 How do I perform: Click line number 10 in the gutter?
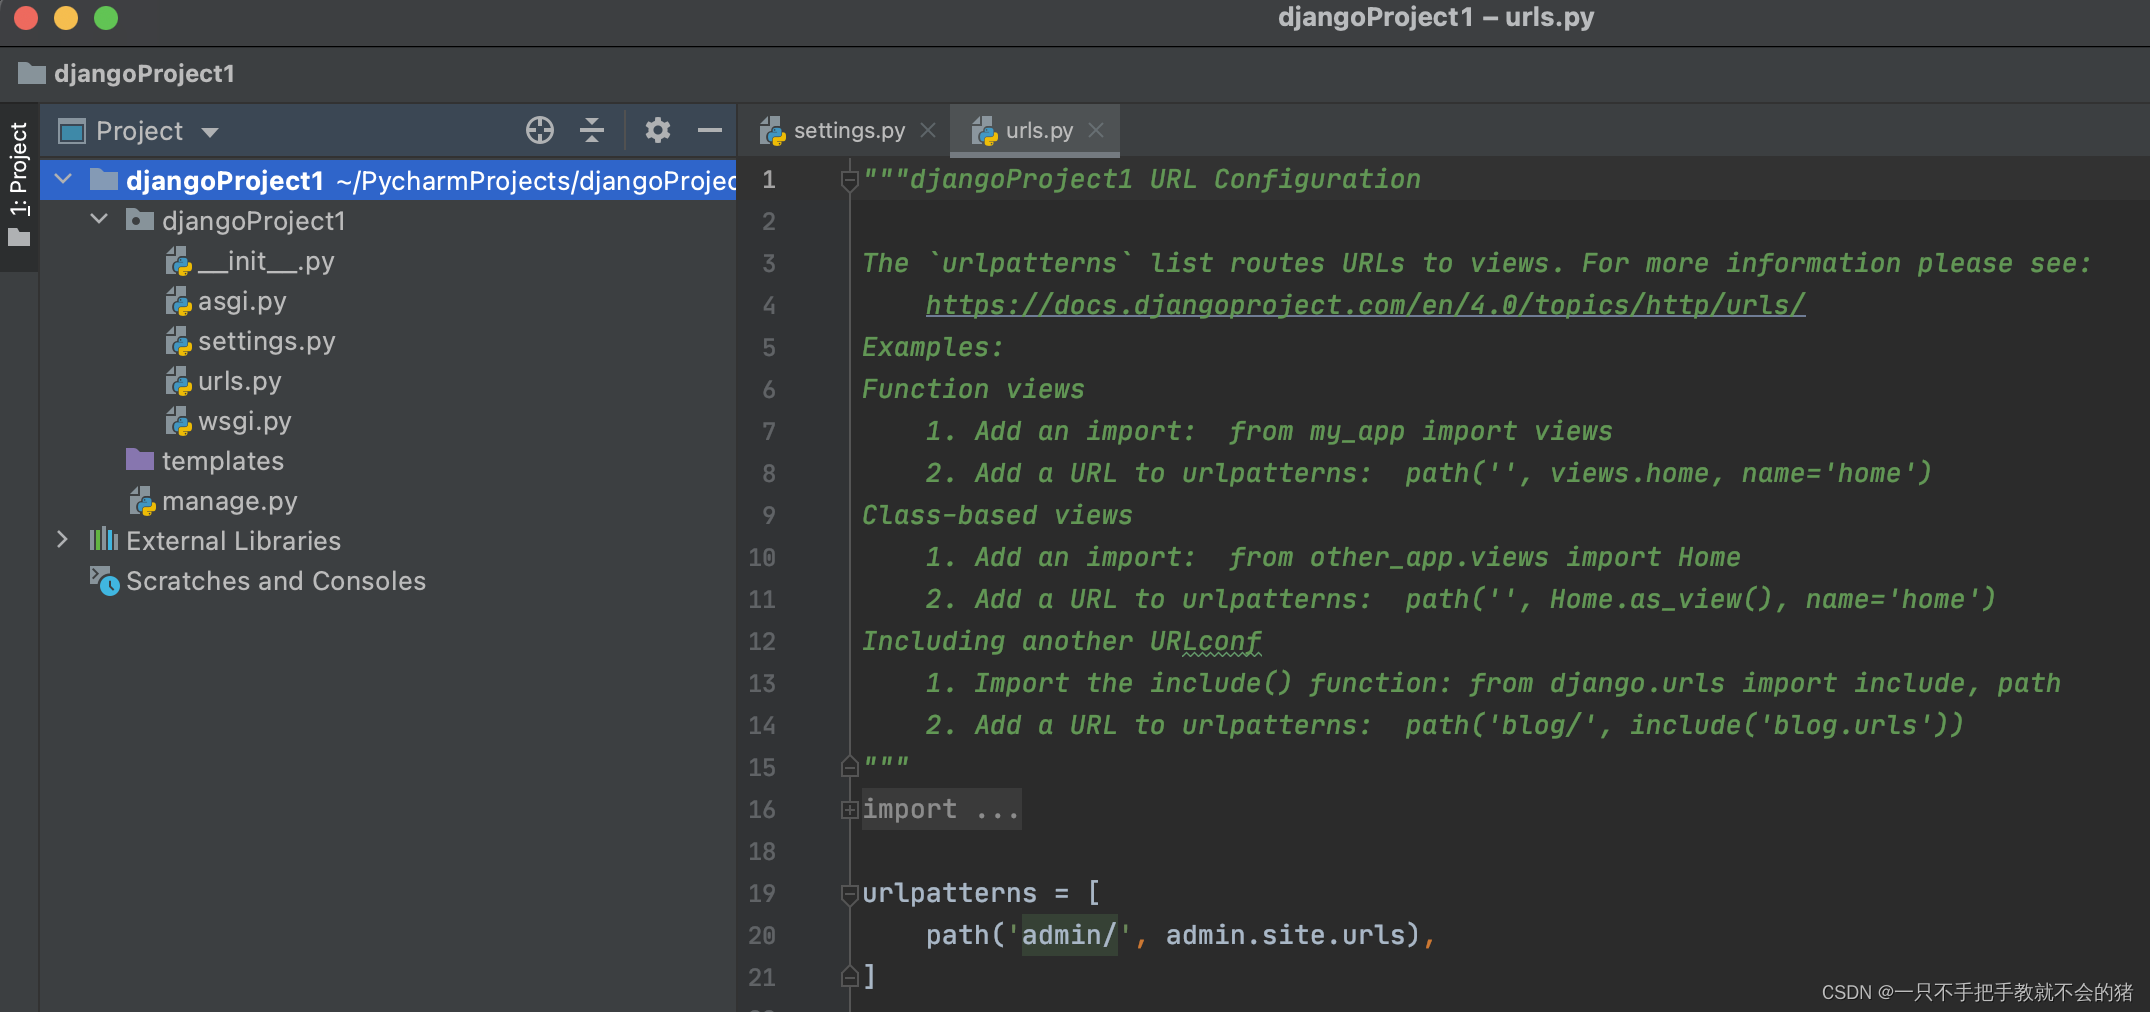click(x=762, y=558)
